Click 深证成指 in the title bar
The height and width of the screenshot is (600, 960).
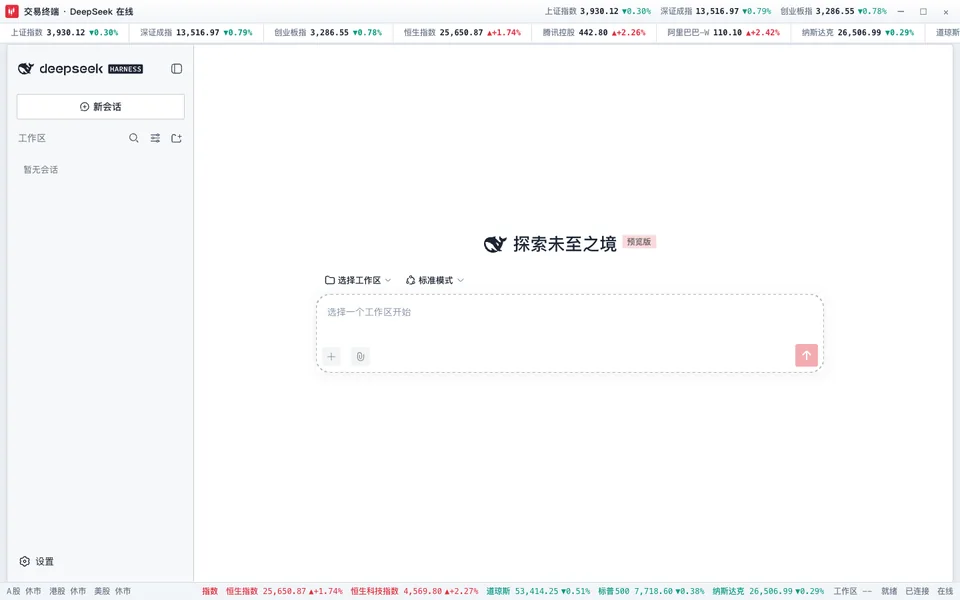point(716,11)
